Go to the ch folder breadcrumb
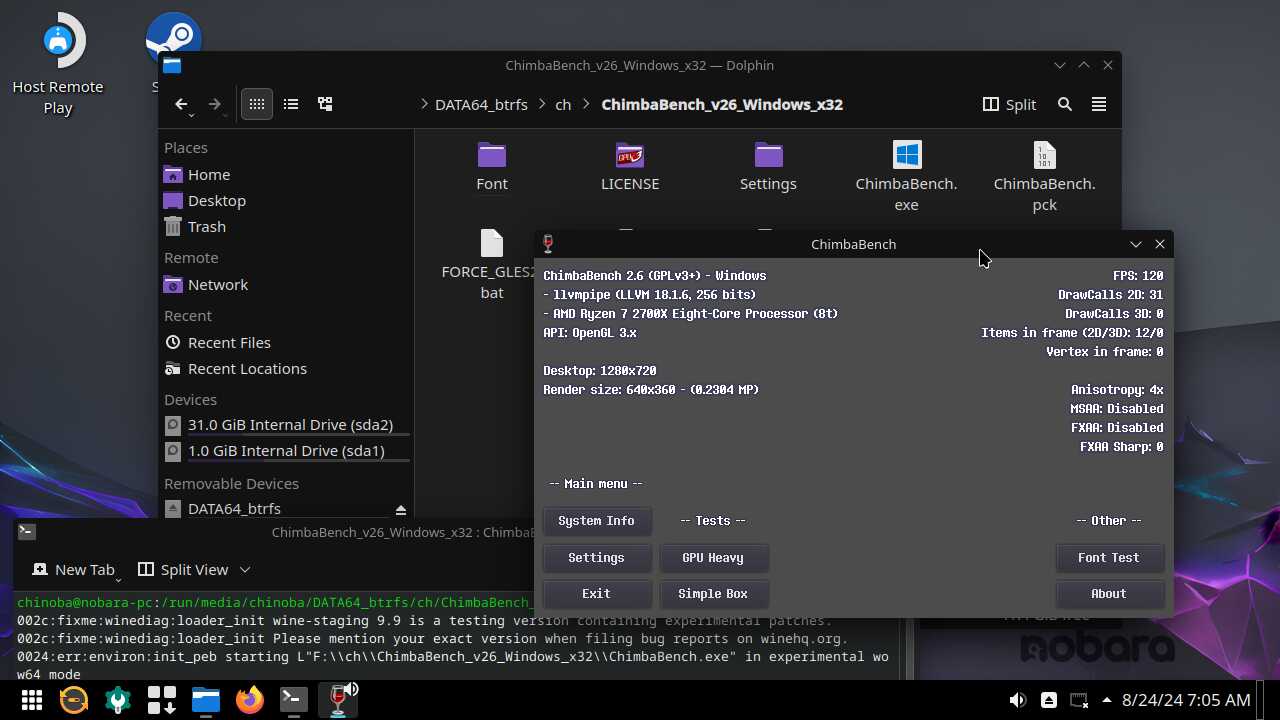 pyautogui.click(x=563, y=104)
